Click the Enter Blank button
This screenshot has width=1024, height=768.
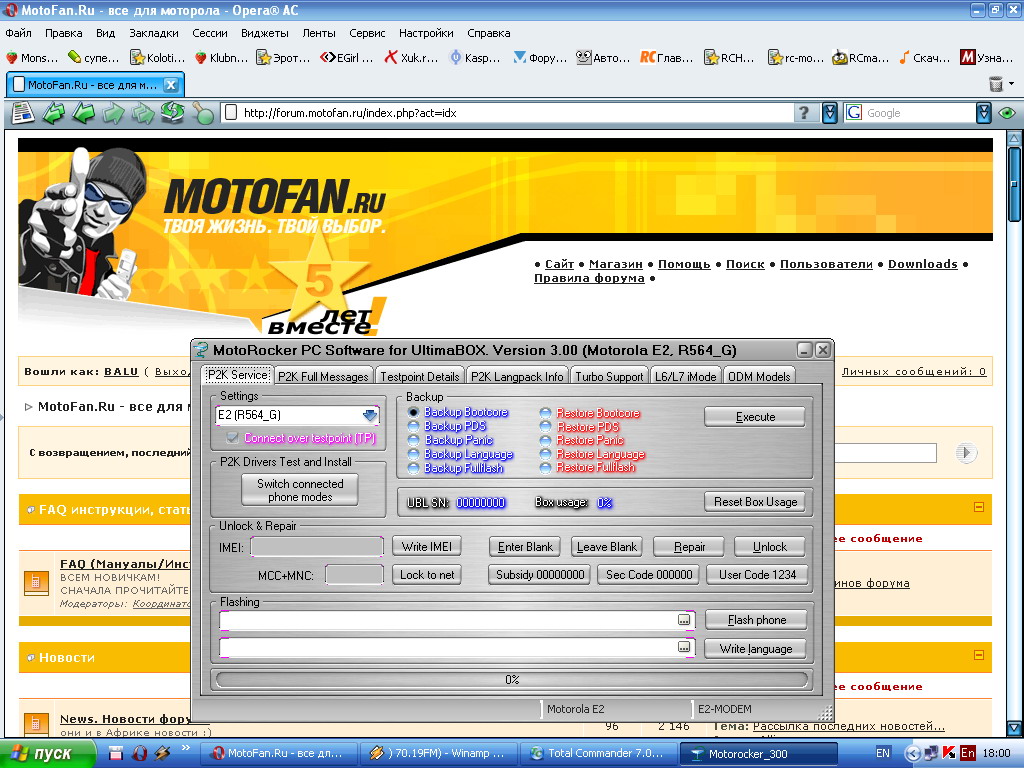tap(525, 547)
